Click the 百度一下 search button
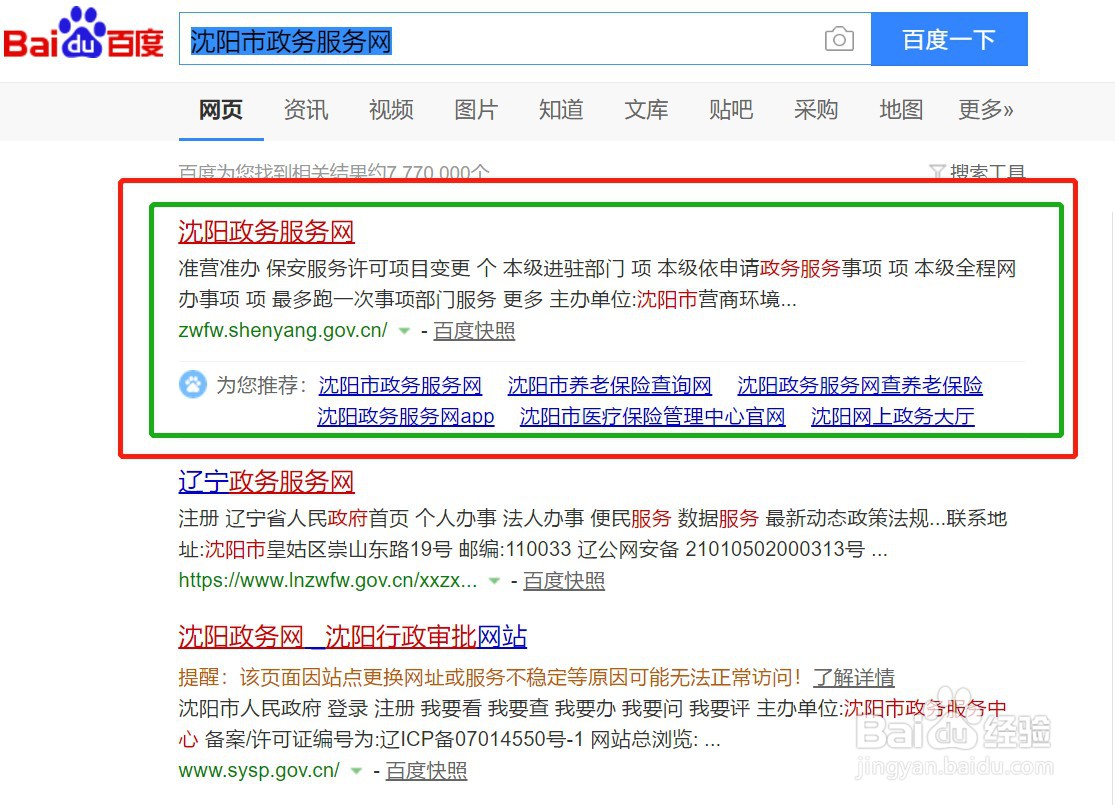 pyautogui.click(x=949, y=39)
